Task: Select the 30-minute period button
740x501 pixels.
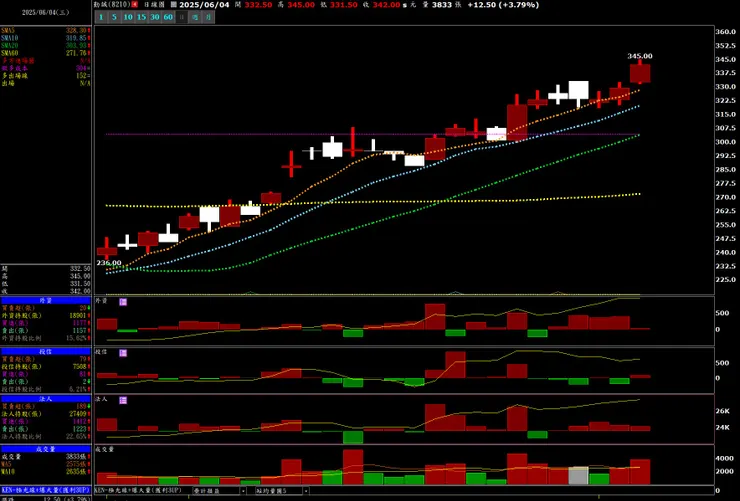Action: click(x=155, y=17)
